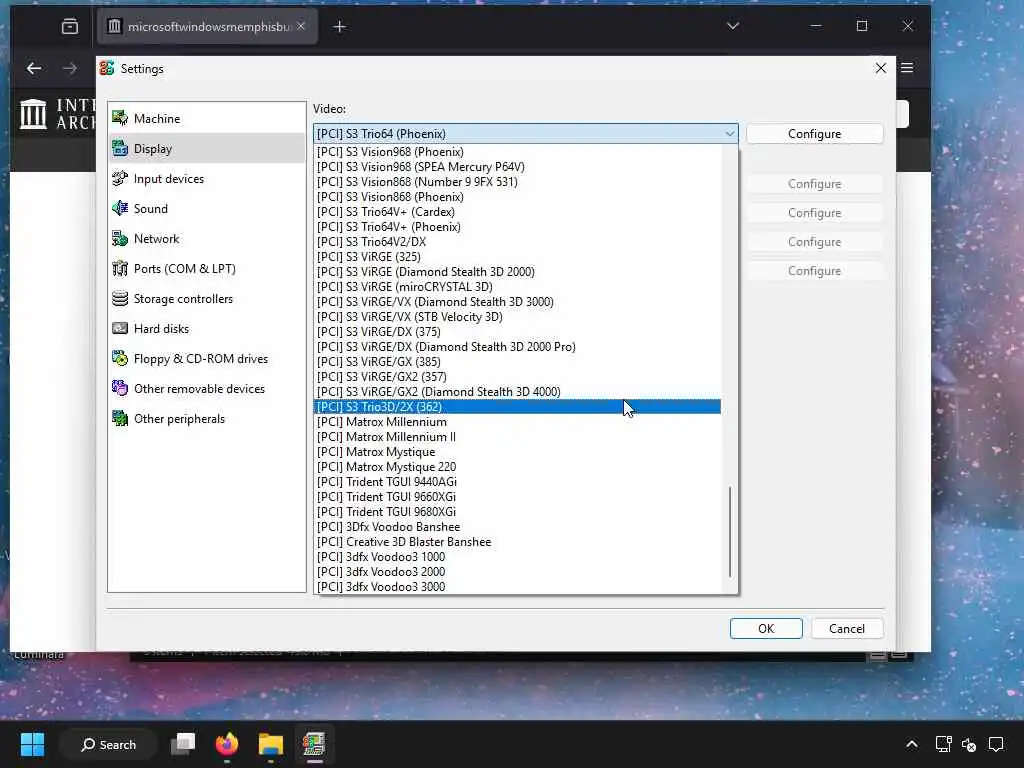Open Other peripherals settings
The width and height of the screenshot is (1024, 768).
click(x=206, y=419)
